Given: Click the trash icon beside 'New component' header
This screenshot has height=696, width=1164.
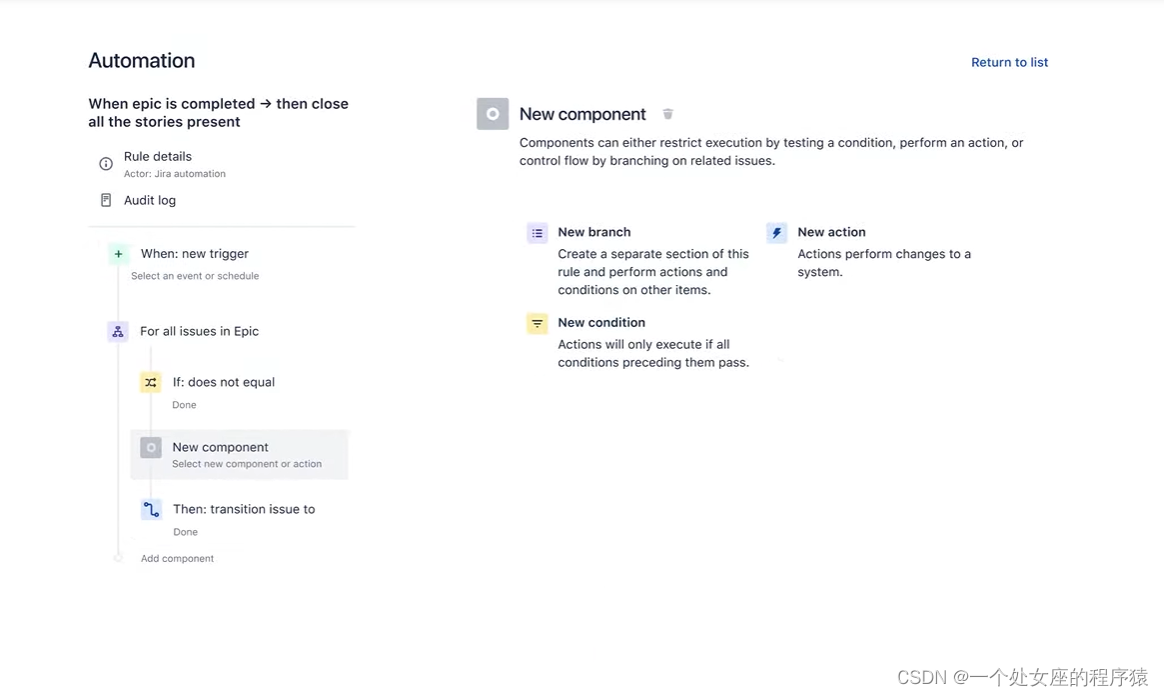Looking at the screenshot, I should click(x=667, y=113).
